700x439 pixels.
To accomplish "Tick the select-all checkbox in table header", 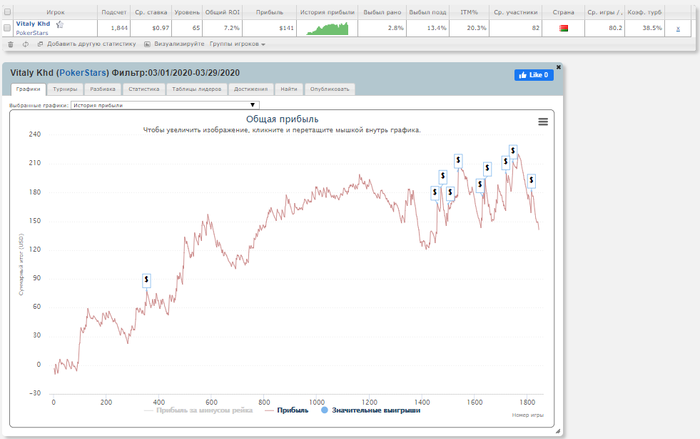I will (7, 12).
